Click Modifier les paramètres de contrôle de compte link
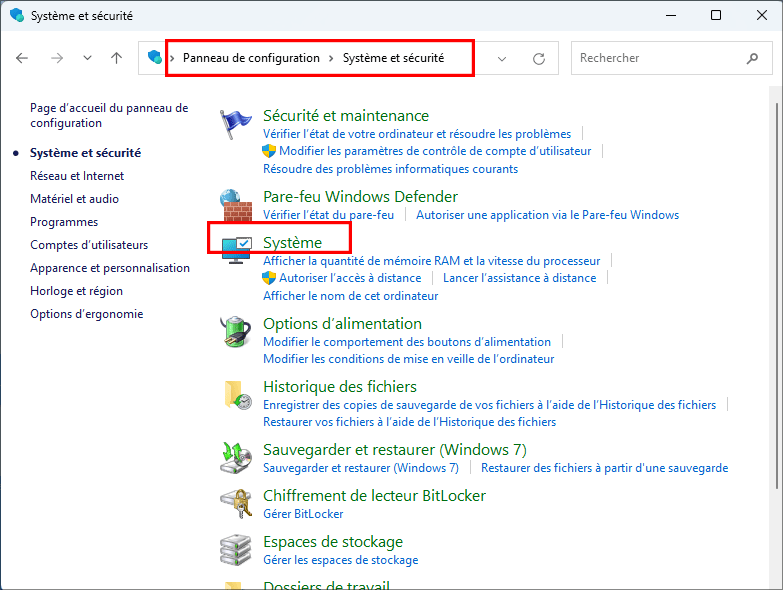This screenshot has width=783, height=590. click(435, 151)
